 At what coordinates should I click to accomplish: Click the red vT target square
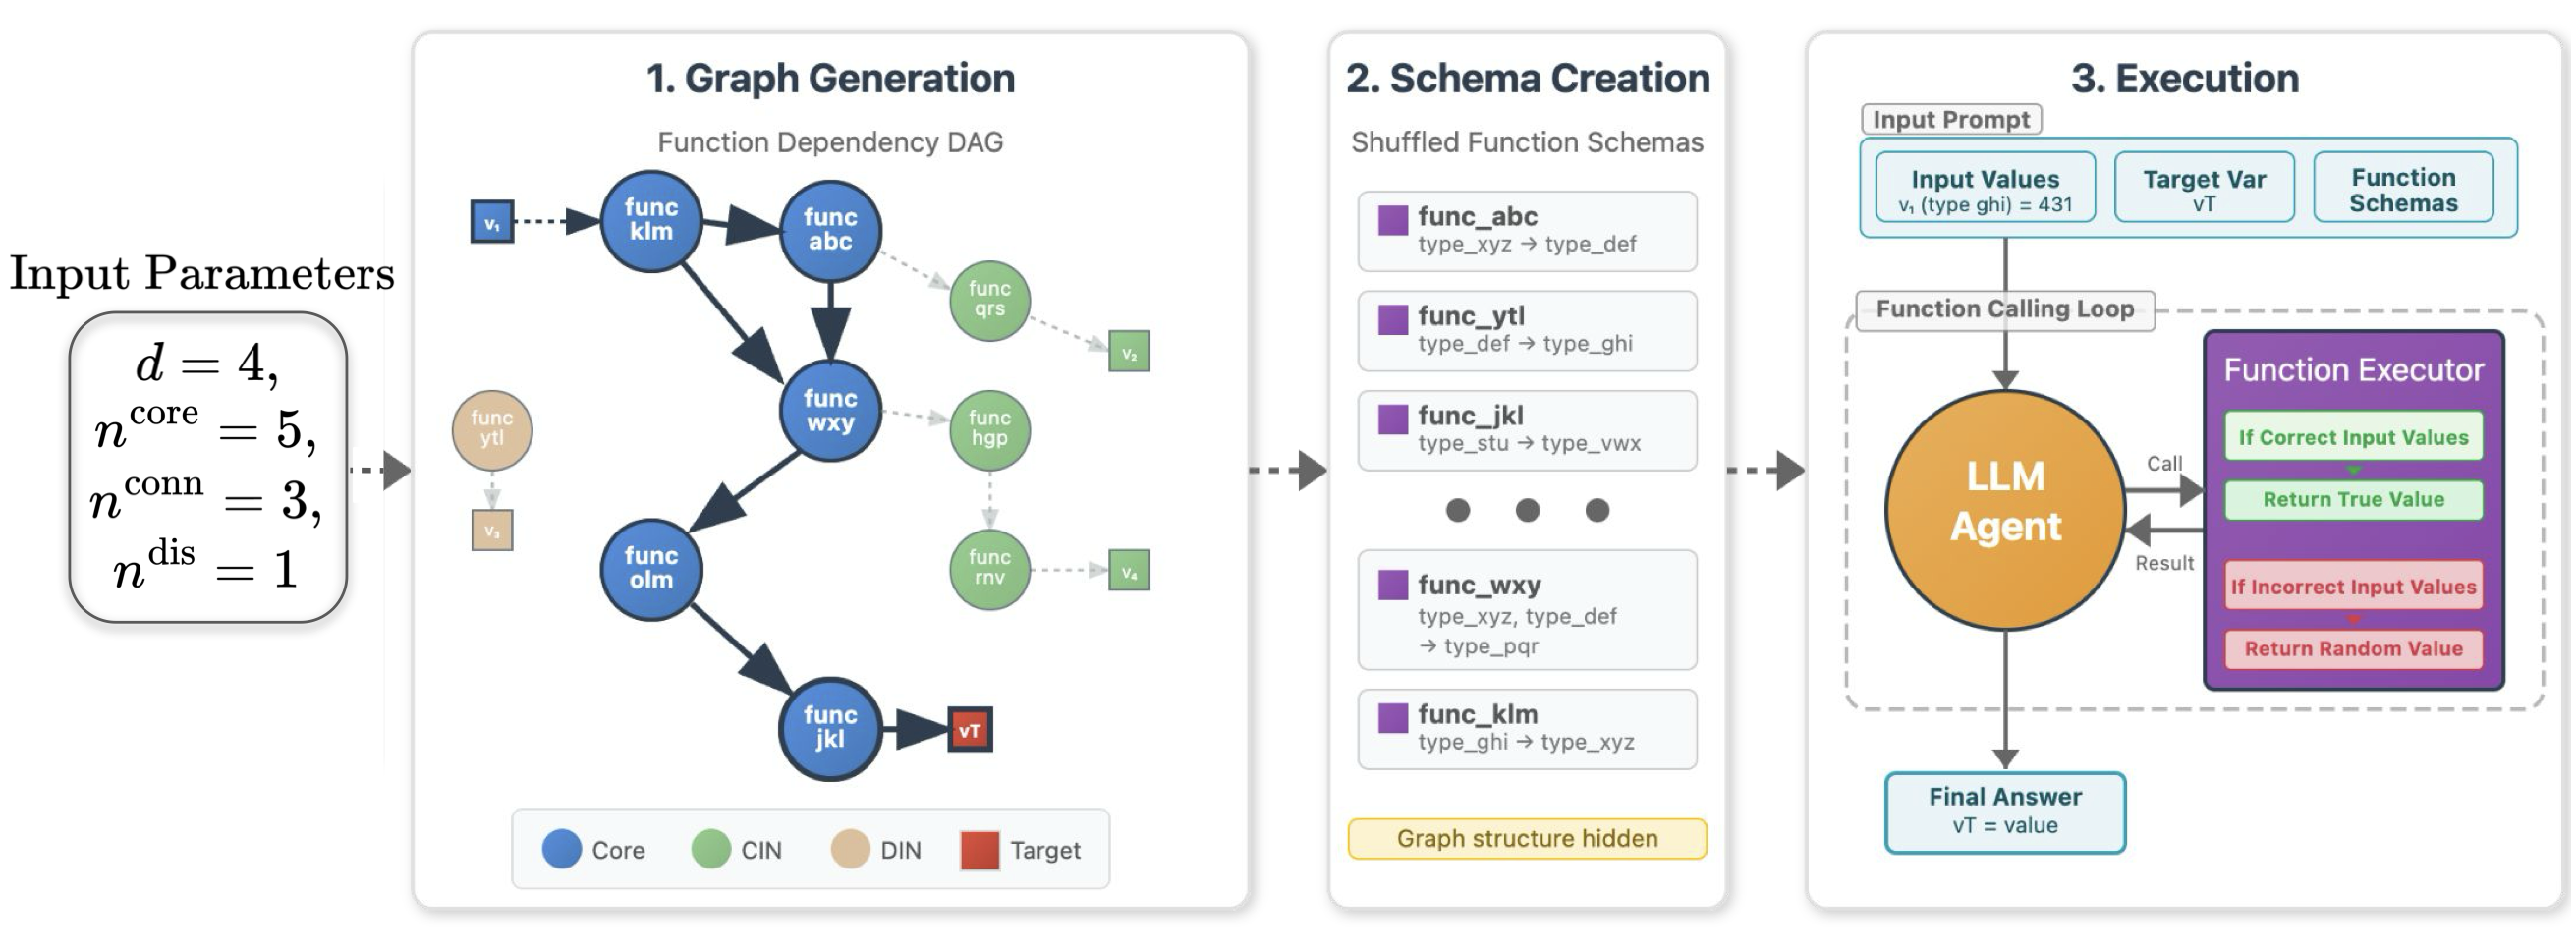pos(969,731)
